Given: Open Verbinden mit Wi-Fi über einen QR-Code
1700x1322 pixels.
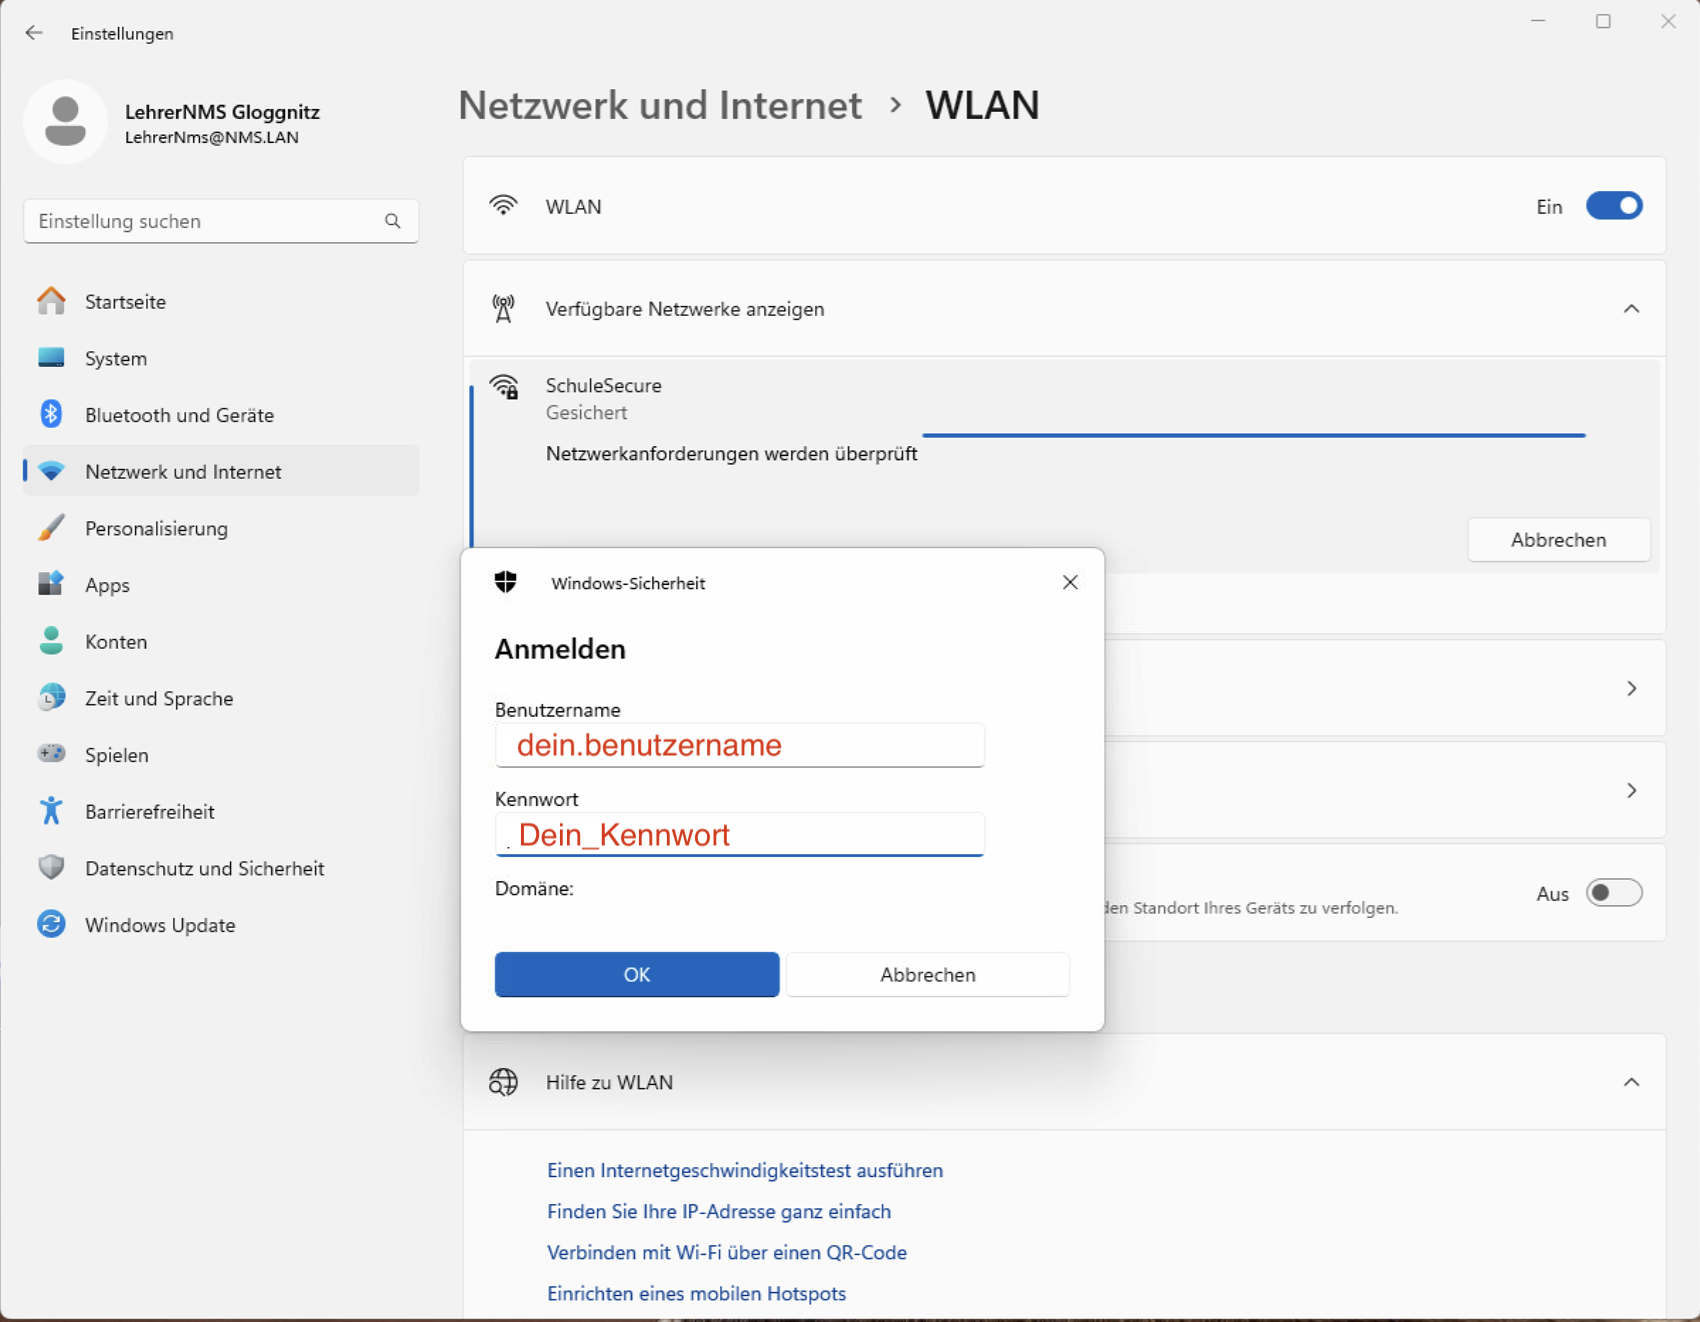Looking at the screenshot, I should click(x=726, y=1252).
